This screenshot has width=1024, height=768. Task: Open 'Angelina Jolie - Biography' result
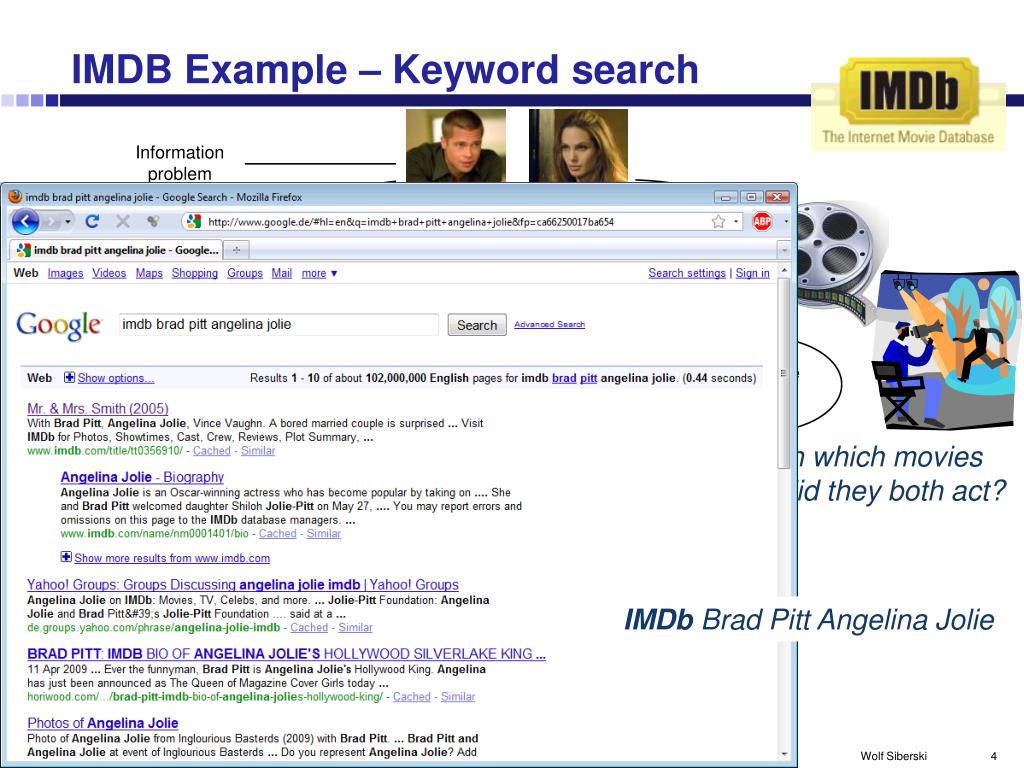[142, 477]
